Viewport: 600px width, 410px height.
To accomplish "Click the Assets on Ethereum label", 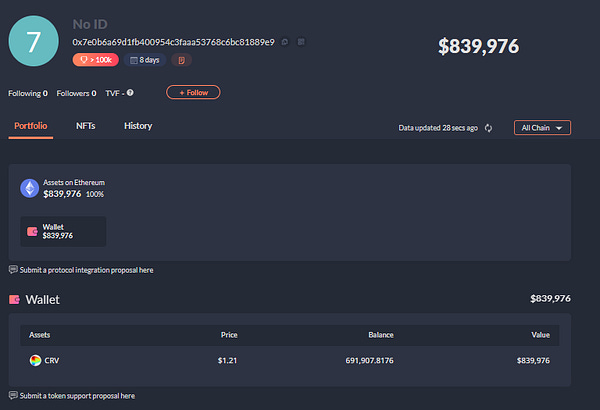I will (x=74, y=183).
